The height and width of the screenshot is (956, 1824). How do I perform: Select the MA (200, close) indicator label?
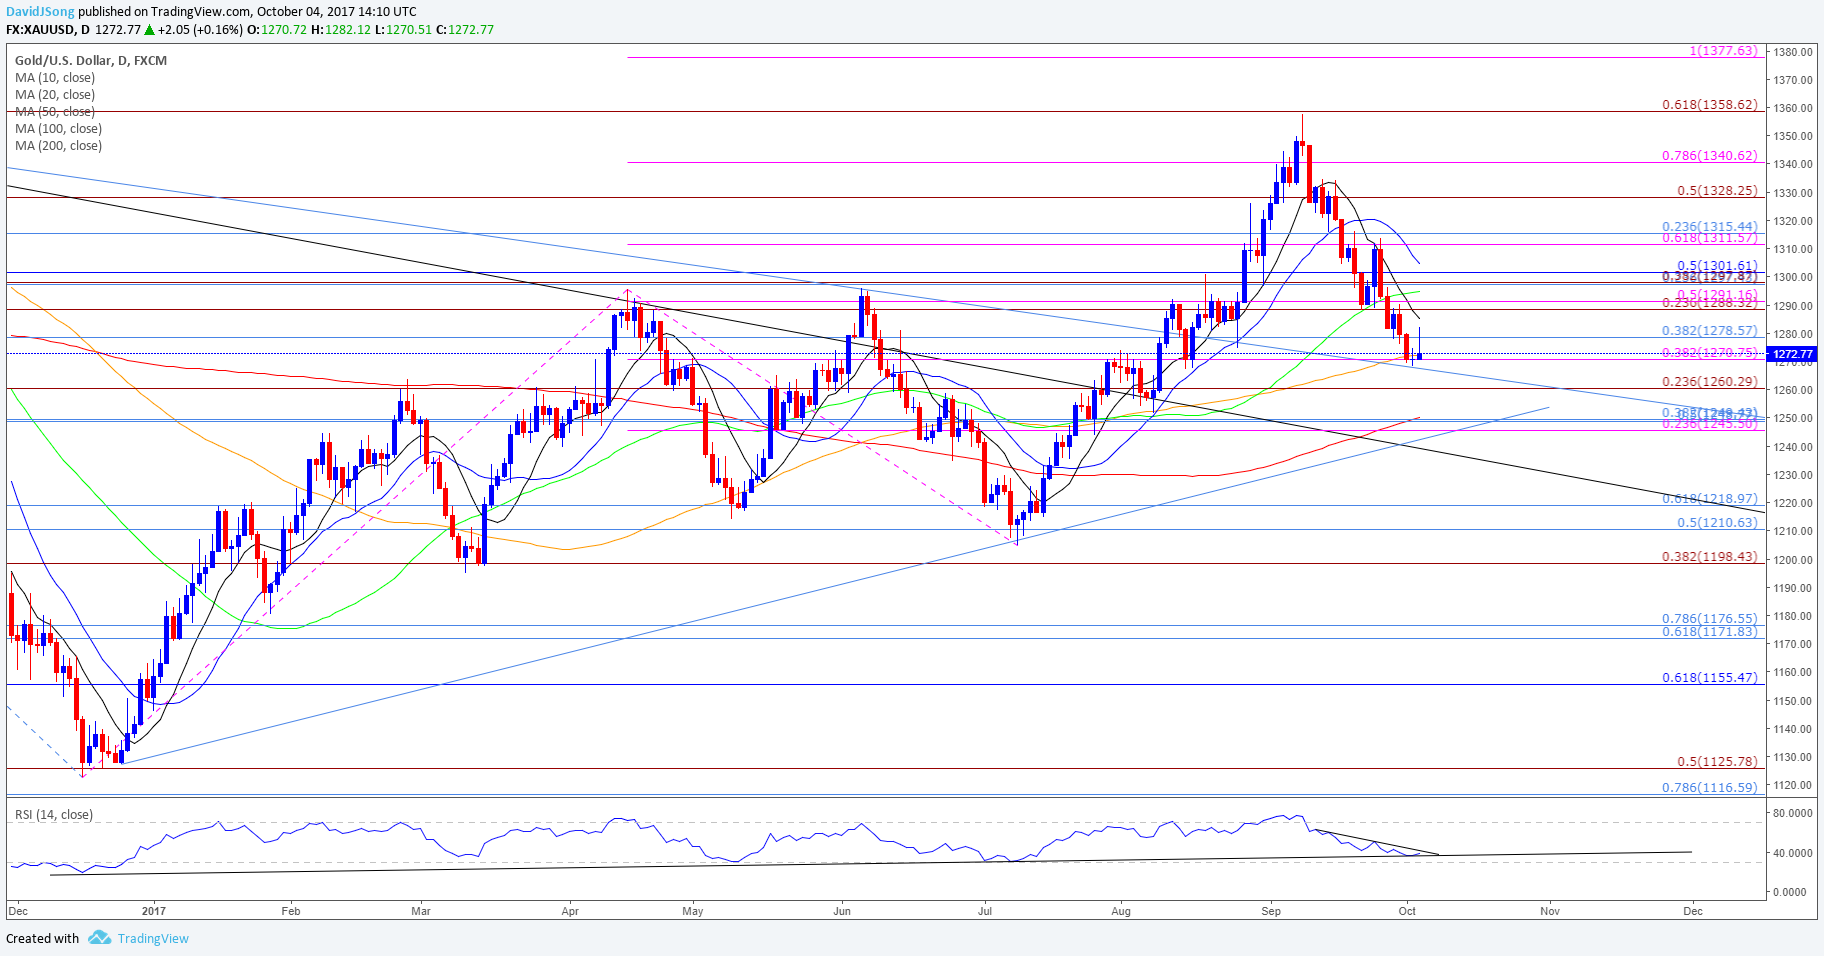point(58,145)
